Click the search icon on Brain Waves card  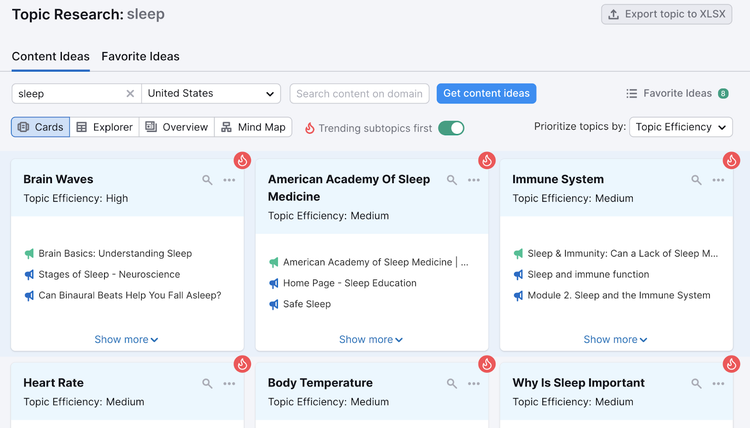pyautogui.click(x=207, y=180)
